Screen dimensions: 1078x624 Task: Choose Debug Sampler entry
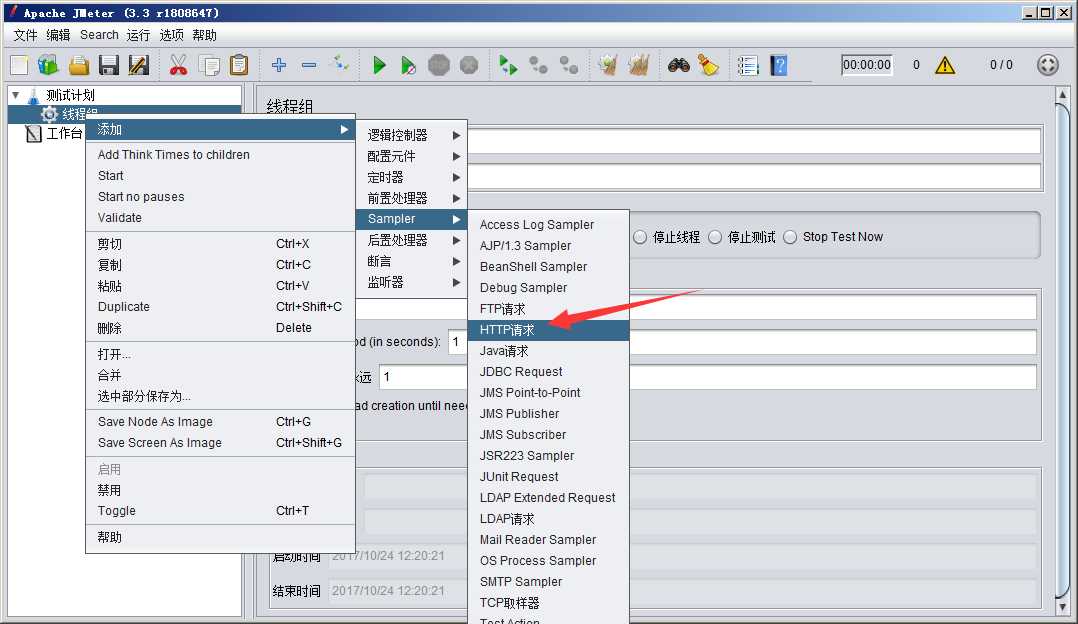[x=549, y=288]
